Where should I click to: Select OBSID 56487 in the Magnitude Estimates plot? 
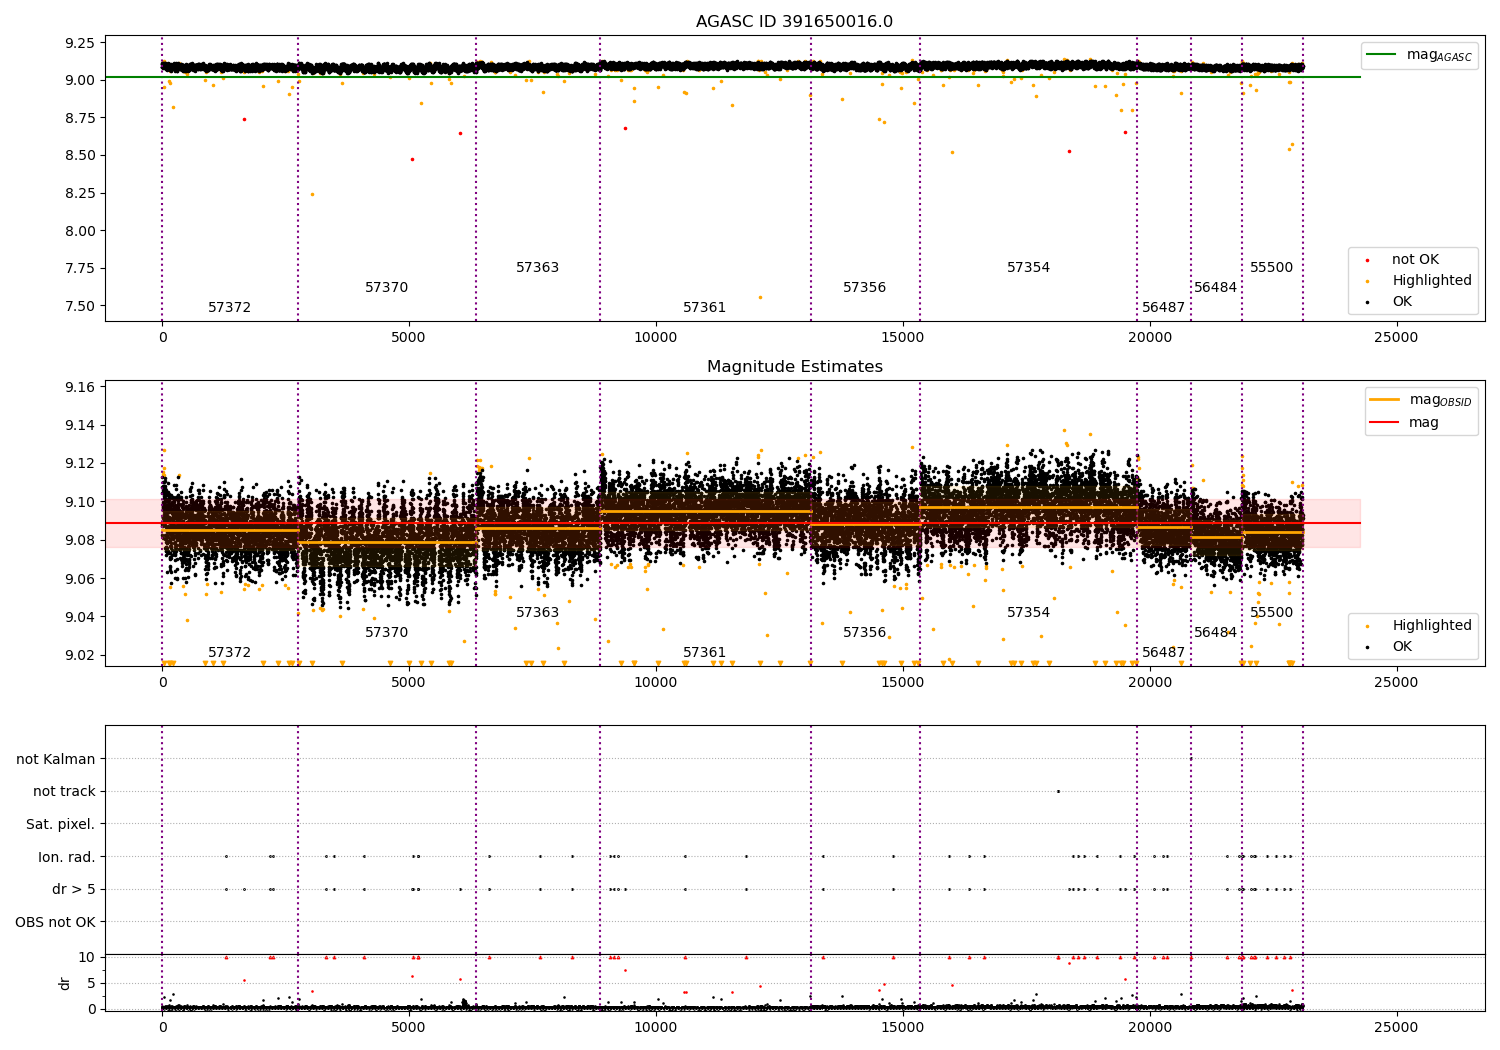pos(1164,653)
